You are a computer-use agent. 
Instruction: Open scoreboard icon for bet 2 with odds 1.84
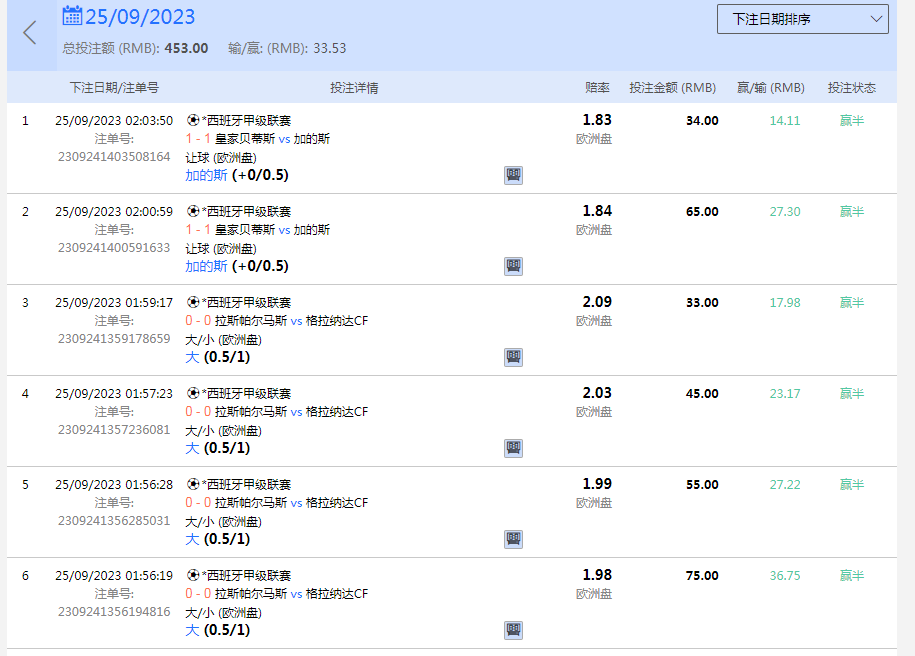(513, 266)
